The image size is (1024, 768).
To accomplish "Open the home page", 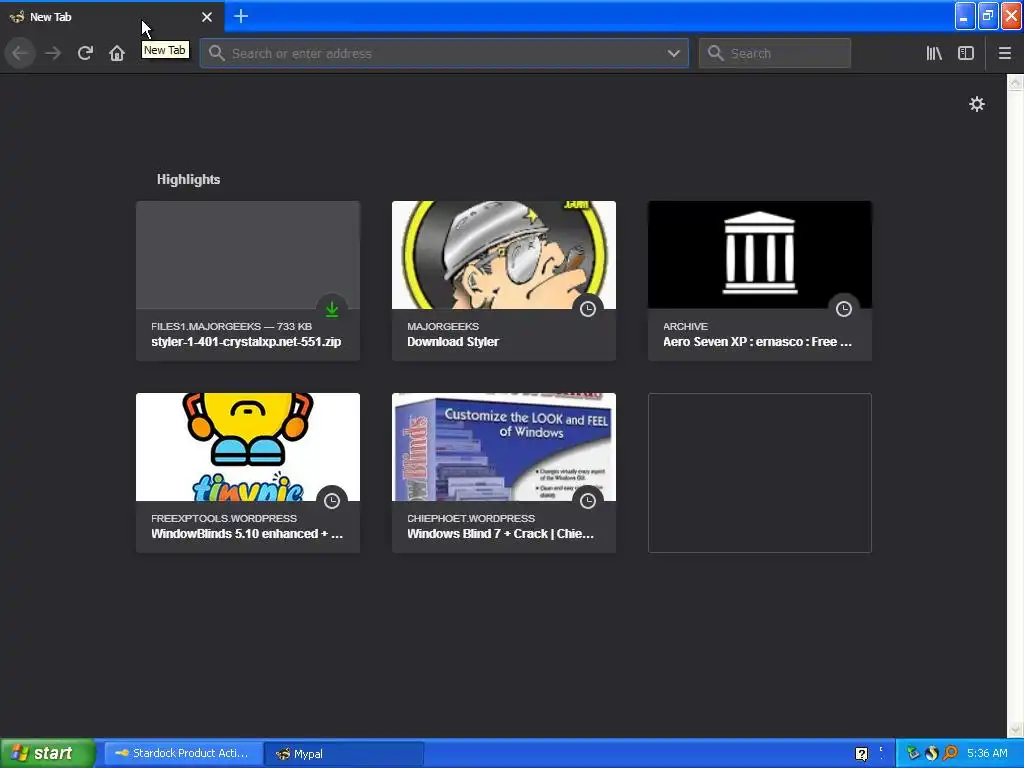I will [x=117, y=53].
